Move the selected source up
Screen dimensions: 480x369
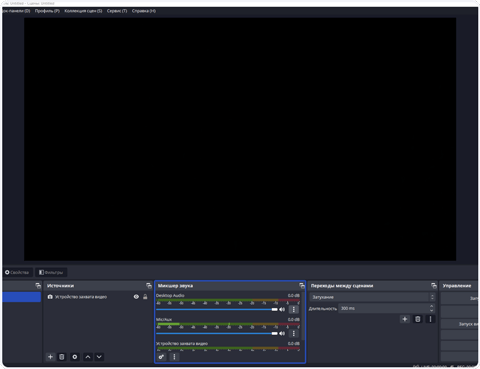tap(88, 357)
